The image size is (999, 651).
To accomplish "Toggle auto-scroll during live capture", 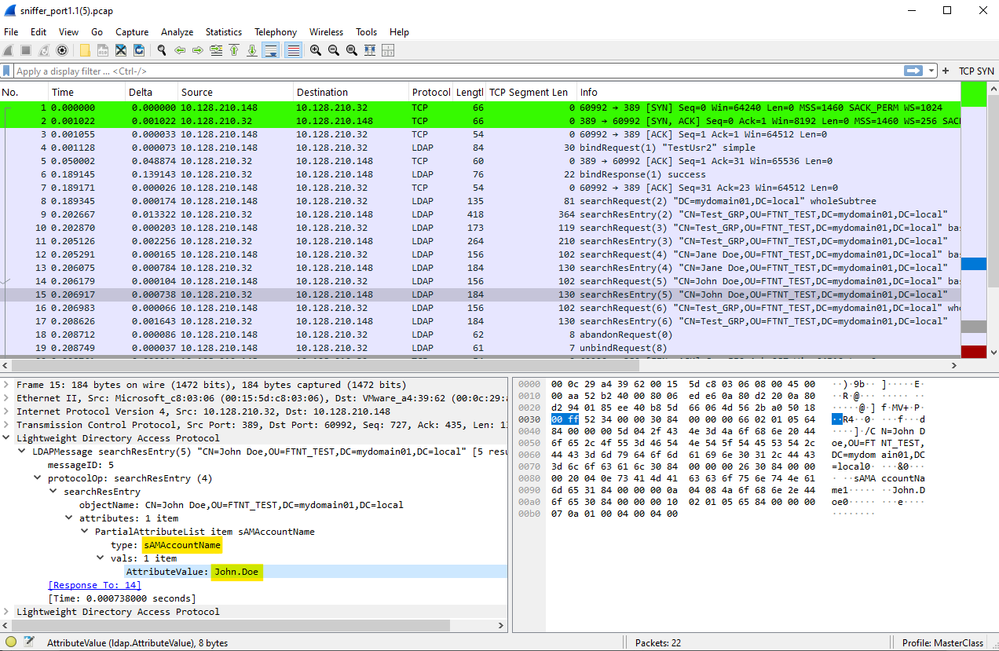I will [x=272, y=50].
